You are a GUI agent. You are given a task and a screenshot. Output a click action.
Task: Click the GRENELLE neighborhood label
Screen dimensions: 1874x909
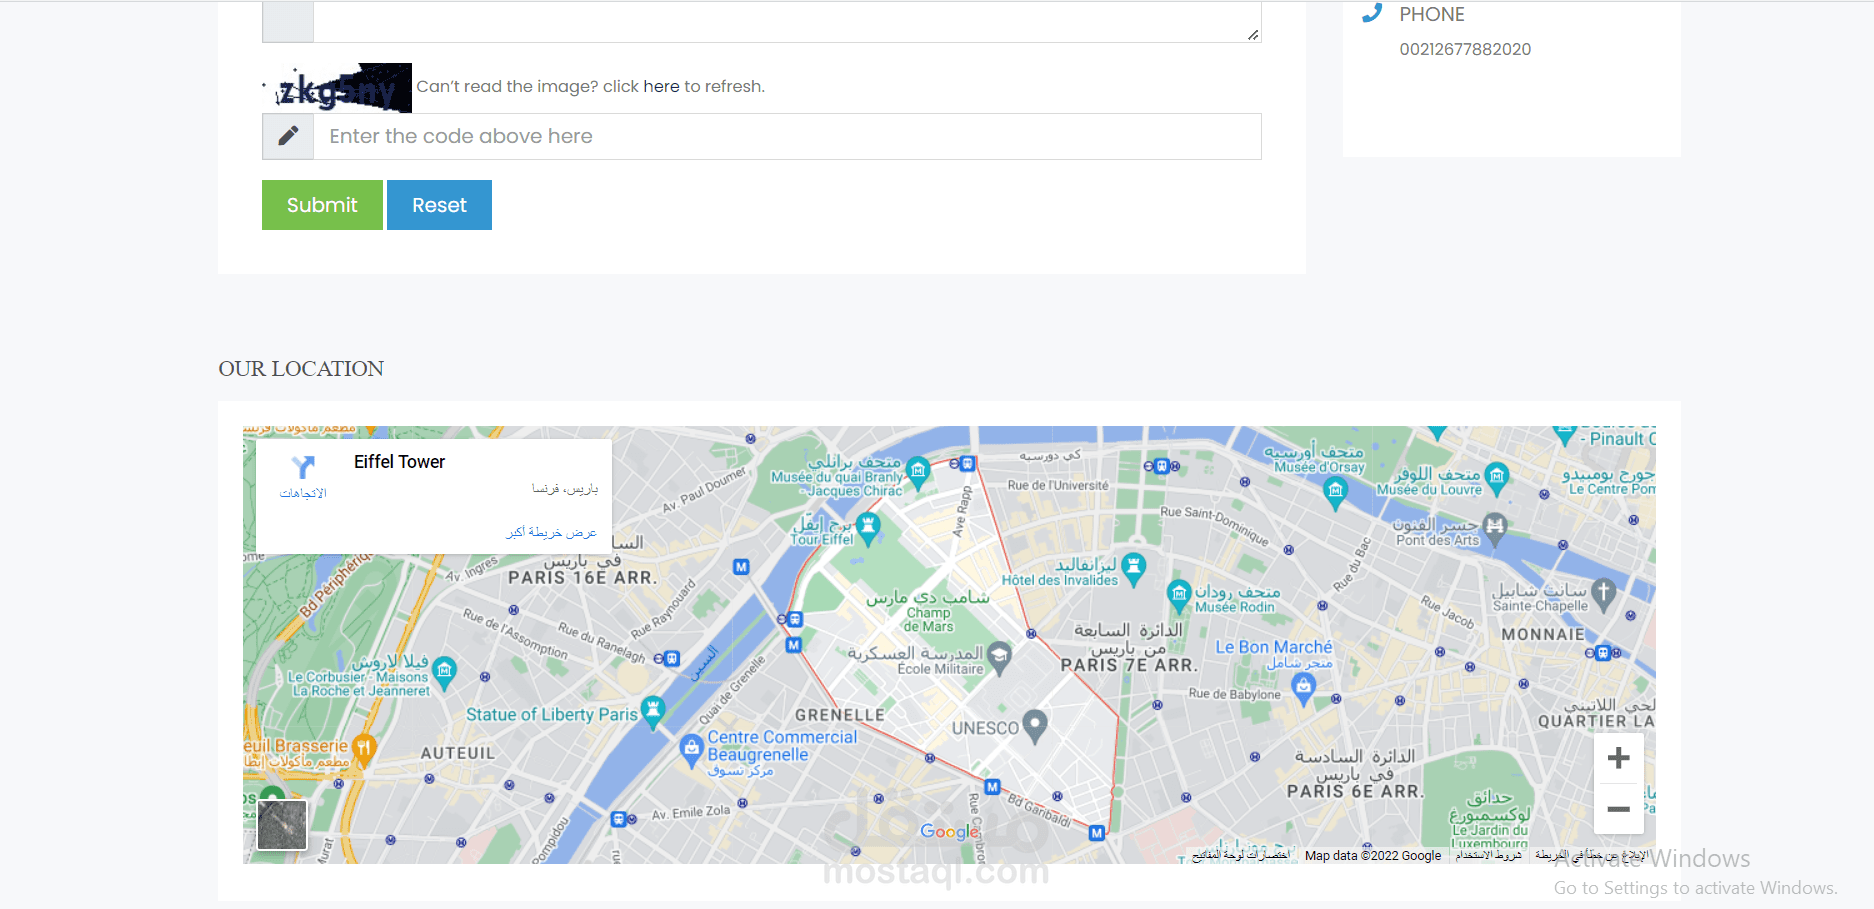(x=840, y=715)
